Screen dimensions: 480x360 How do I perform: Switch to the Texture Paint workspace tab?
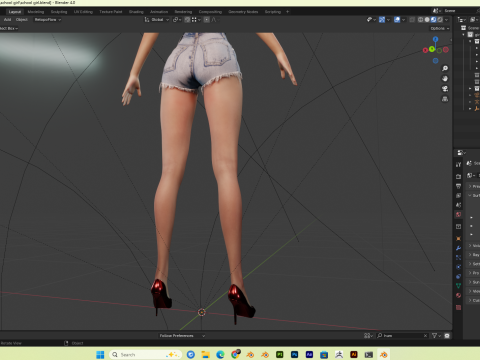111,12
